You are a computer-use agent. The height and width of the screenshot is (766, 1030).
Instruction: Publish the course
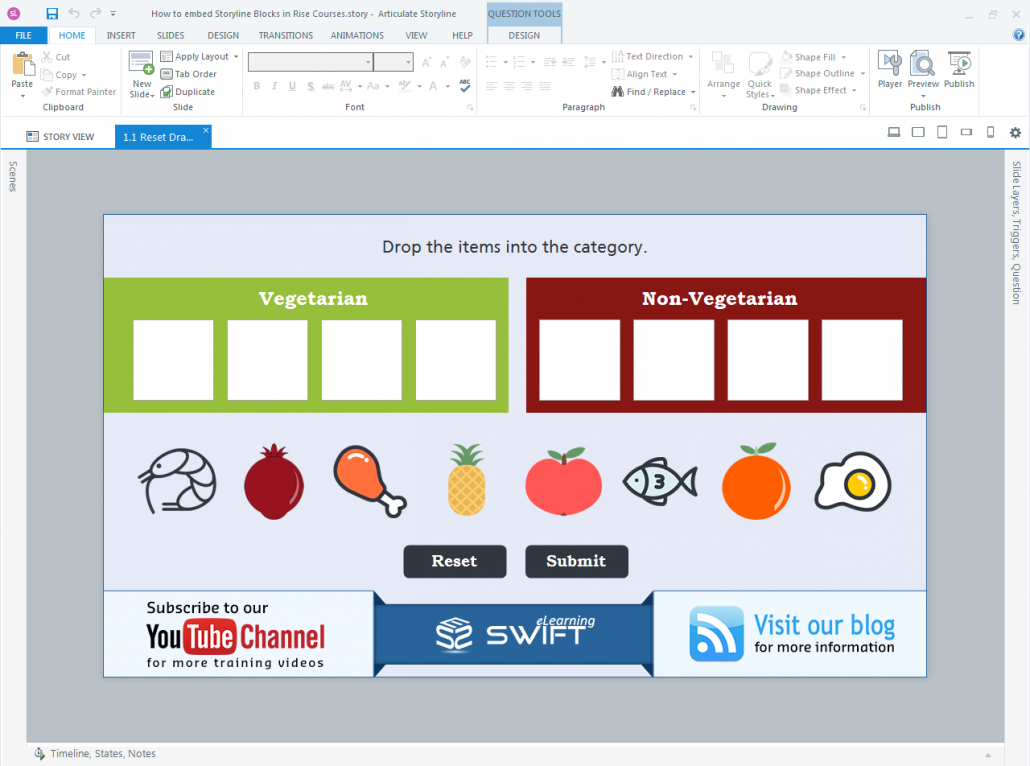pos(958,70)
